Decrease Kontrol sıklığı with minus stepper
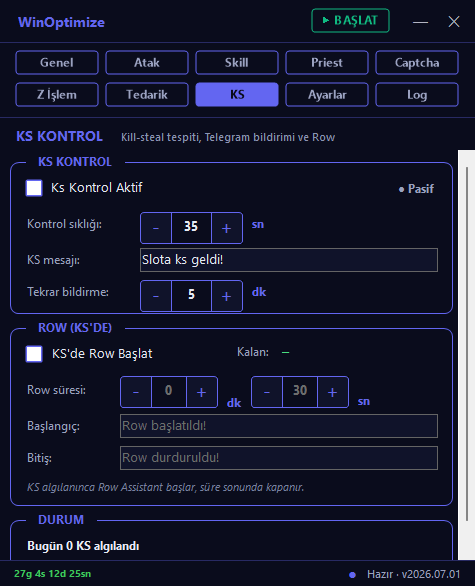This screenshot has width=475, height=586. pos(156,228)
